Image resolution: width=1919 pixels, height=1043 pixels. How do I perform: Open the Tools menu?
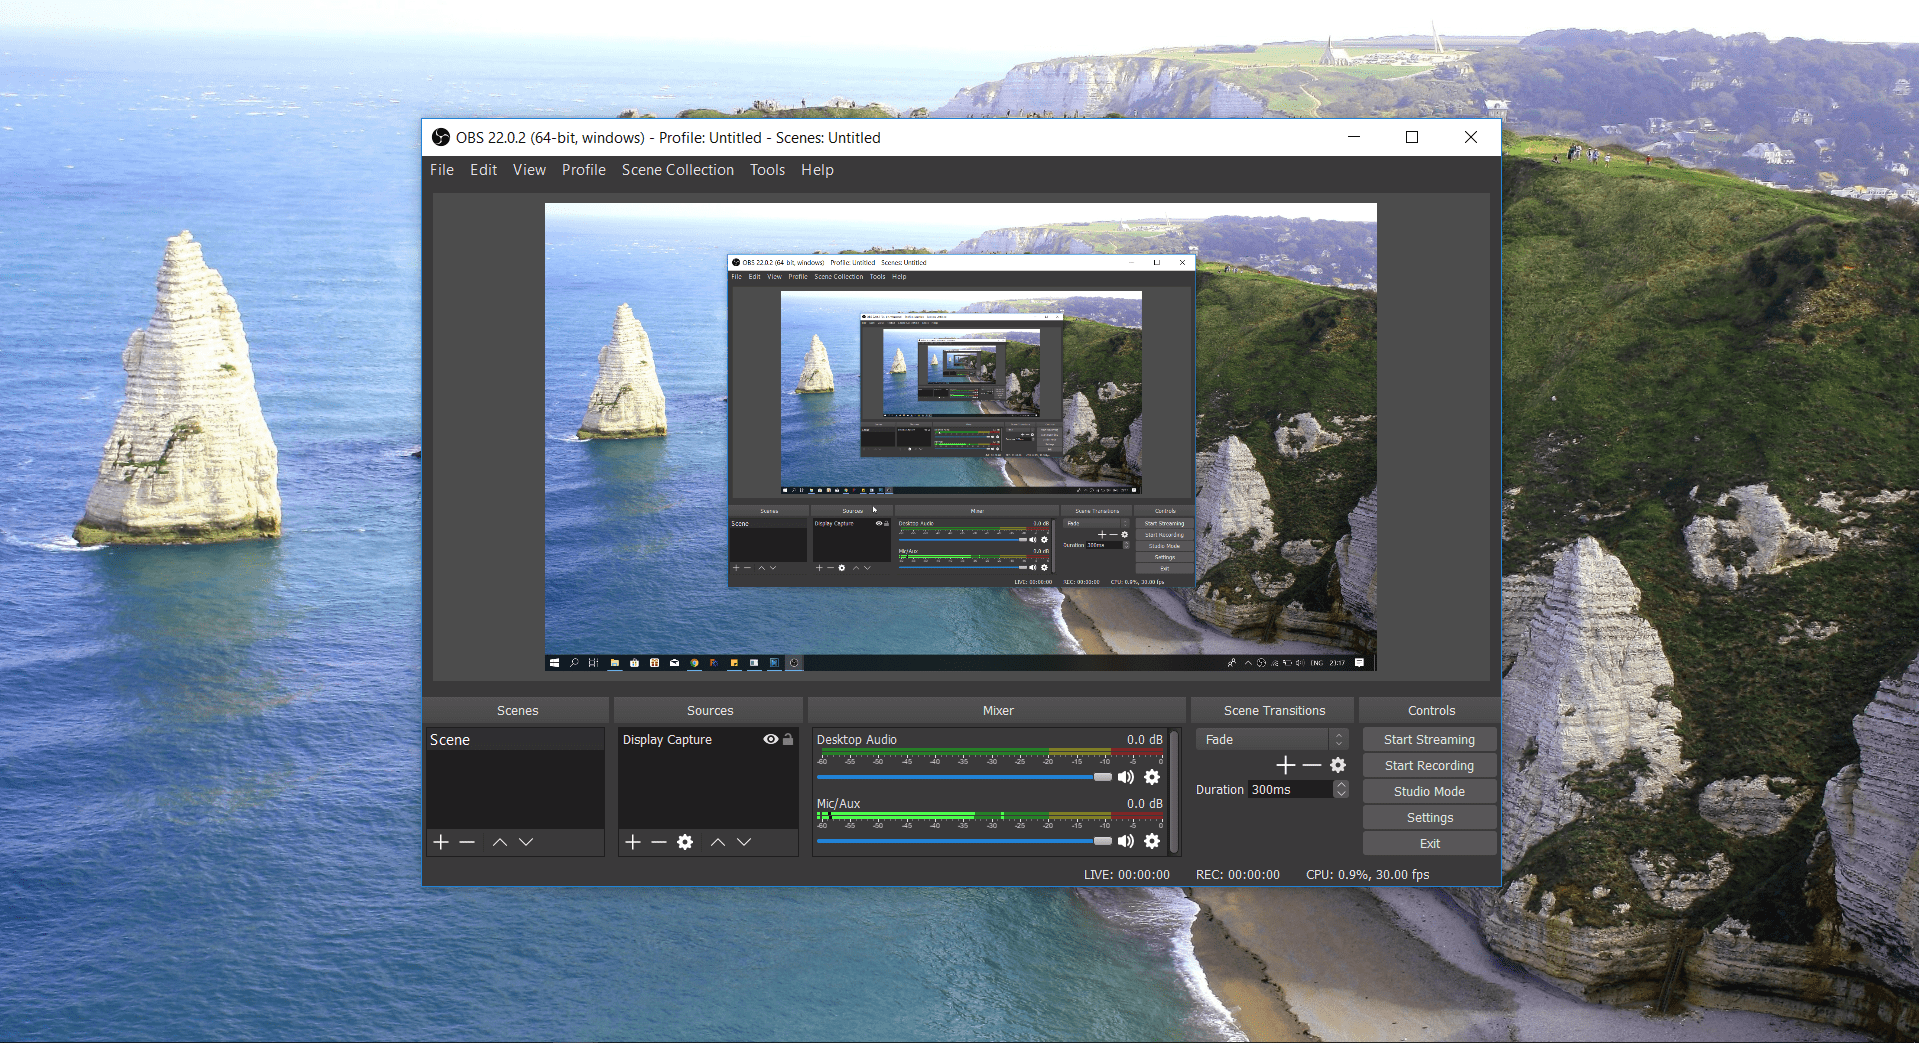(768, 170)
